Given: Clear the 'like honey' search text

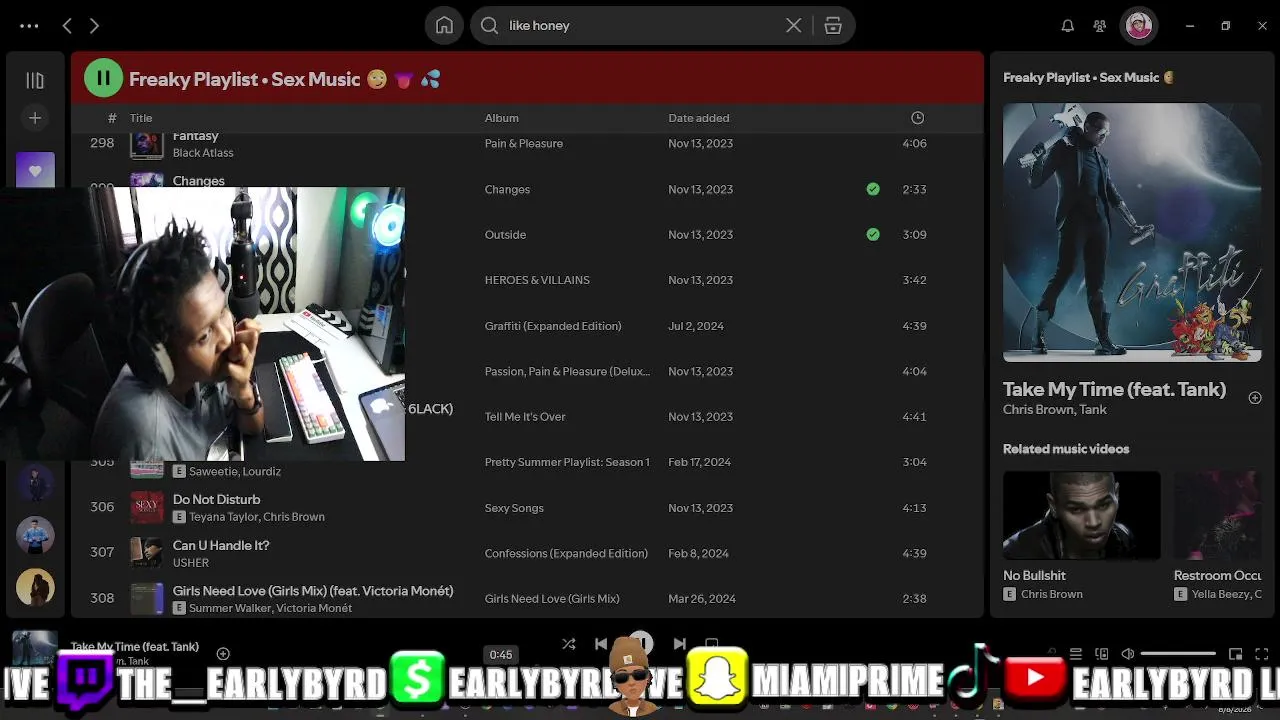Looking at the screenshot, I should click(x=793, y=26).
